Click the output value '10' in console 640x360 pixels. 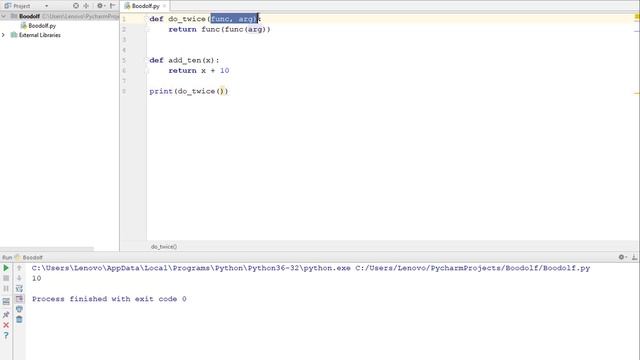click(36, 278)
